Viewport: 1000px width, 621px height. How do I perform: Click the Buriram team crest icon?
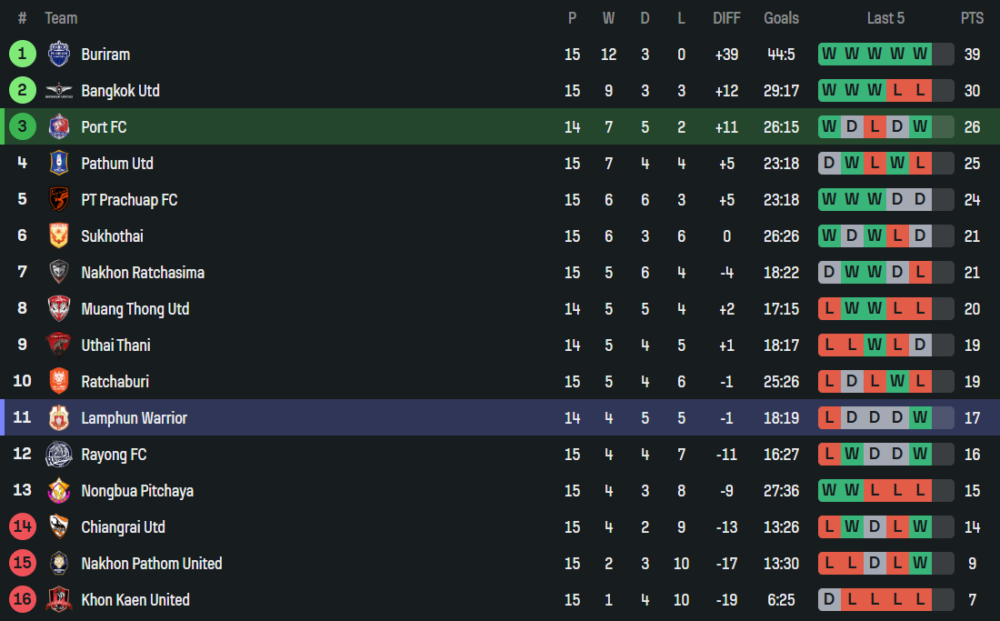[59, 54]
